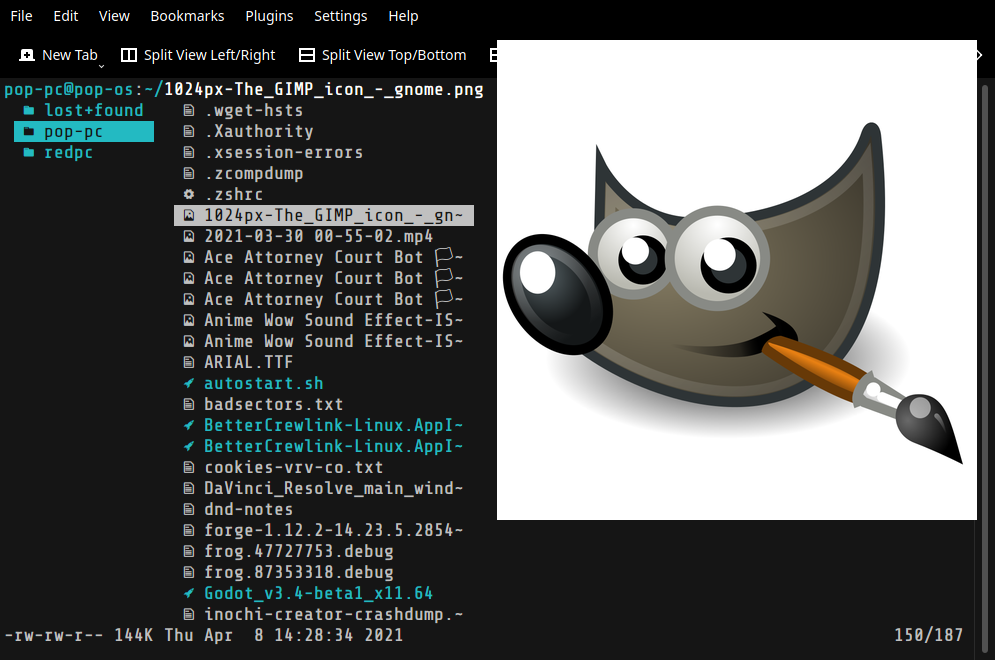The height and width of the screenshot is (660, 995).
Task: Click Split View Left/Right button
Action: [198, 55]
